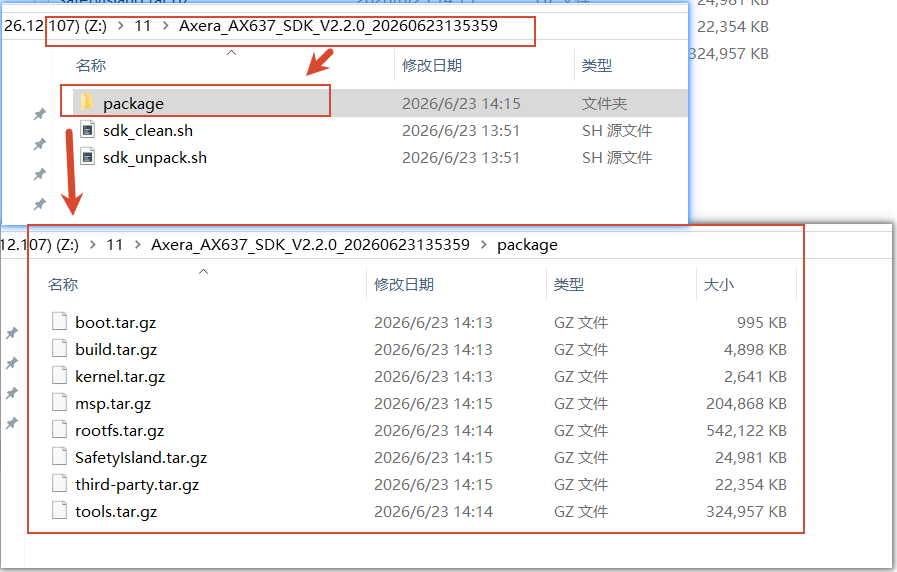The height and width of the screenshot is (572, 897).
Task: Click the 204,868 KB size of msp.tar.gz
Action: point(747,404)
